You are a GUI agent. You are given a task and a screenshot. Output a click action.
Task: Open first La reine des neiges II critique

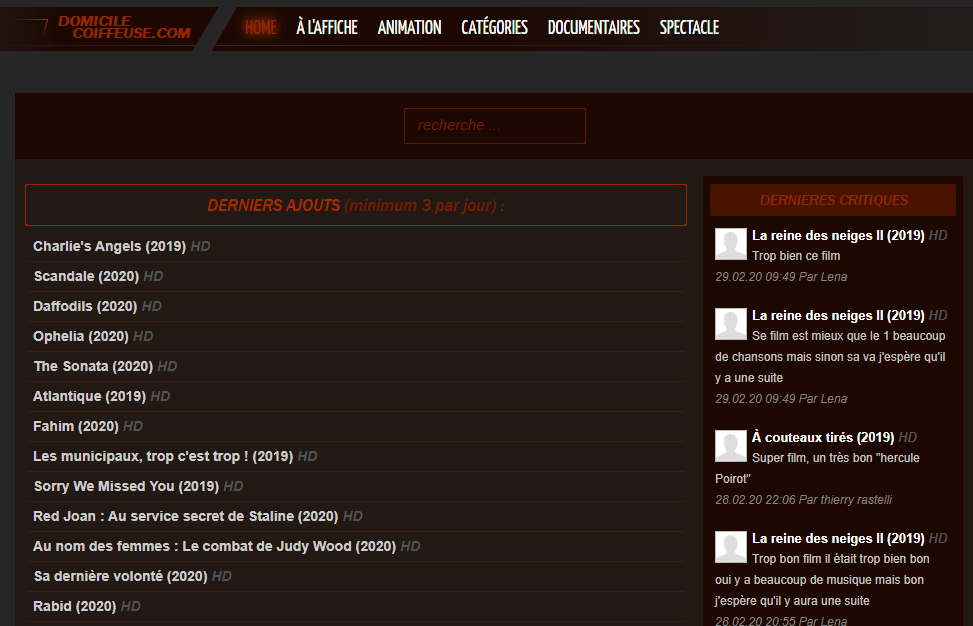tap(838, 235)
